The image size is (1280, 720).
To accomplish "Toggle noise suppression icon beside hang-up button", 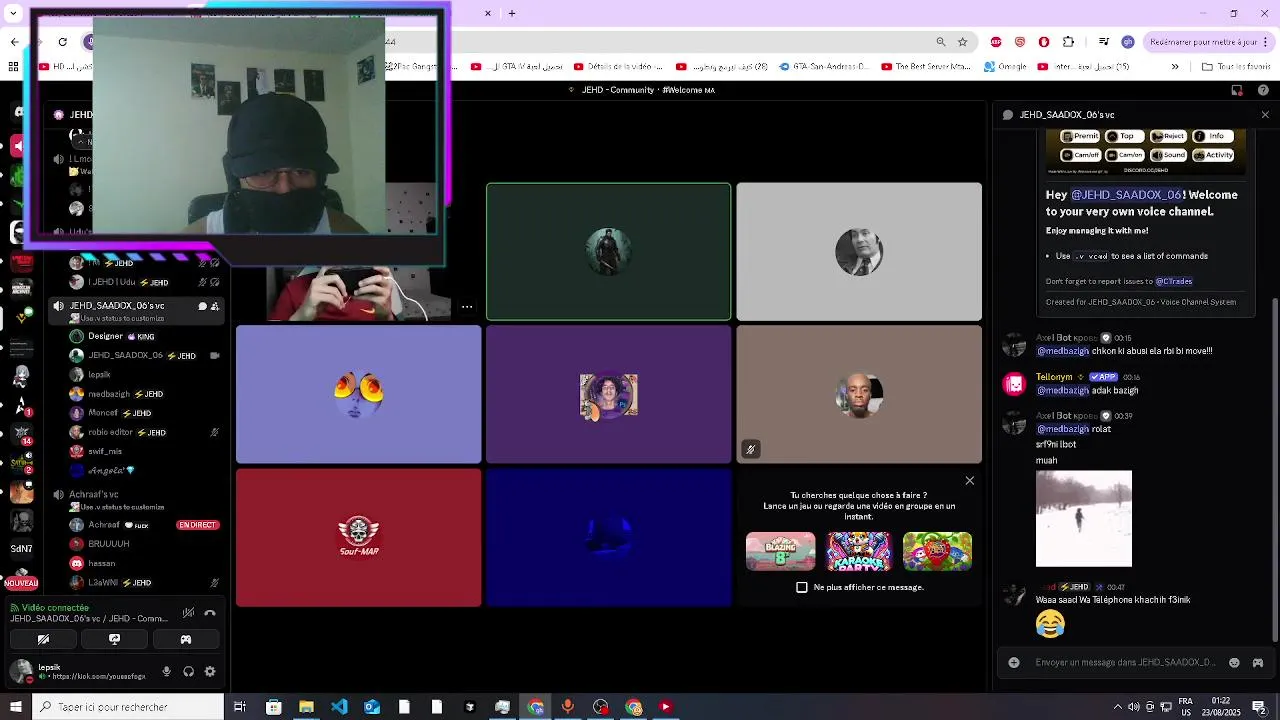I will pyautogui.click(x=188, y=613).
